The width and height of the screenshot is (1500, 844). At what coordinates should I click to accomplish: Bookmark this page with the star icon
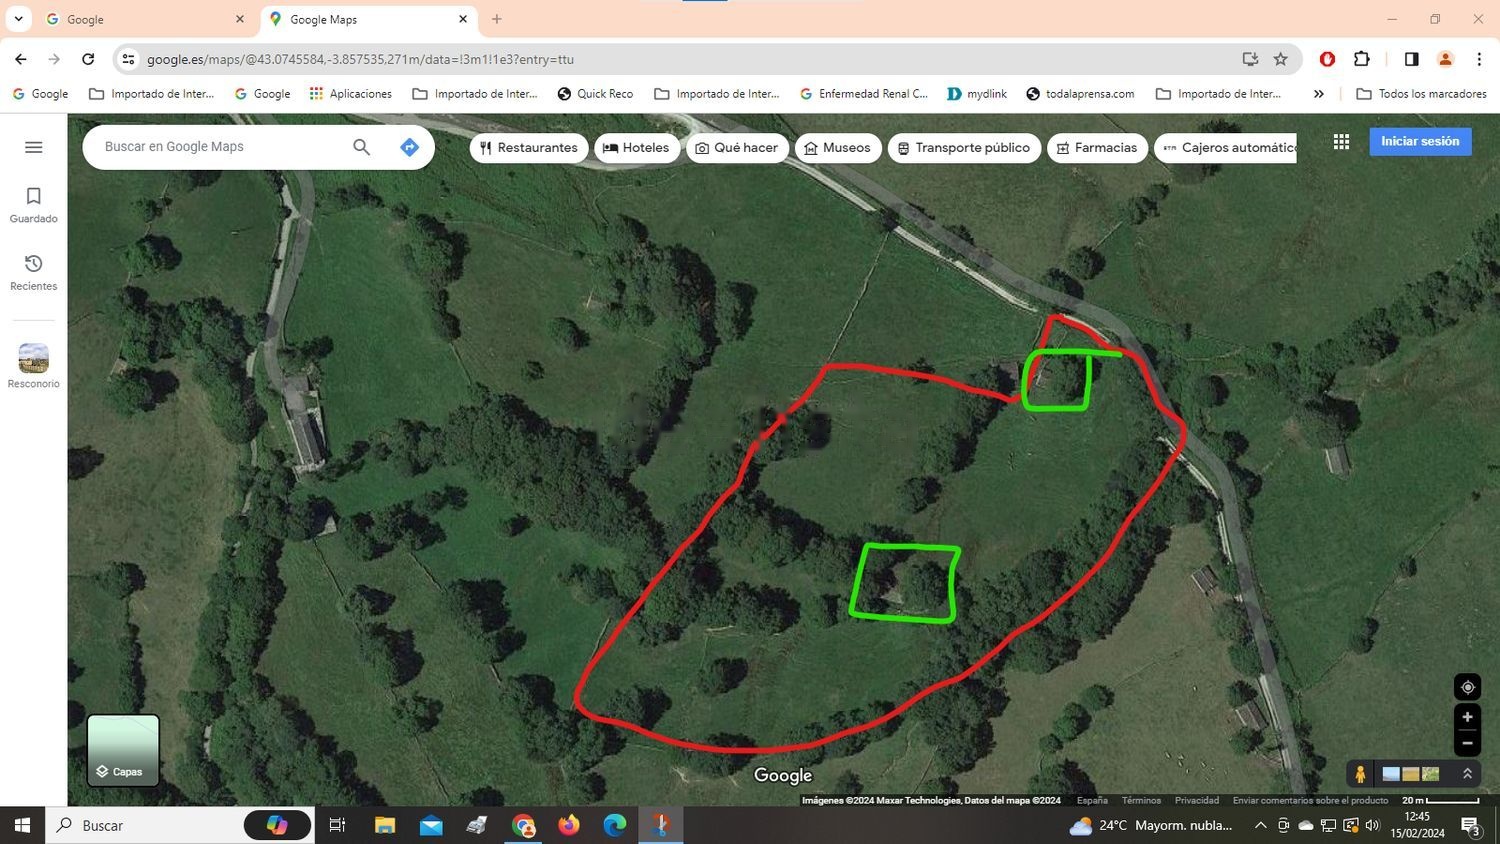[x=1280, y=59]
